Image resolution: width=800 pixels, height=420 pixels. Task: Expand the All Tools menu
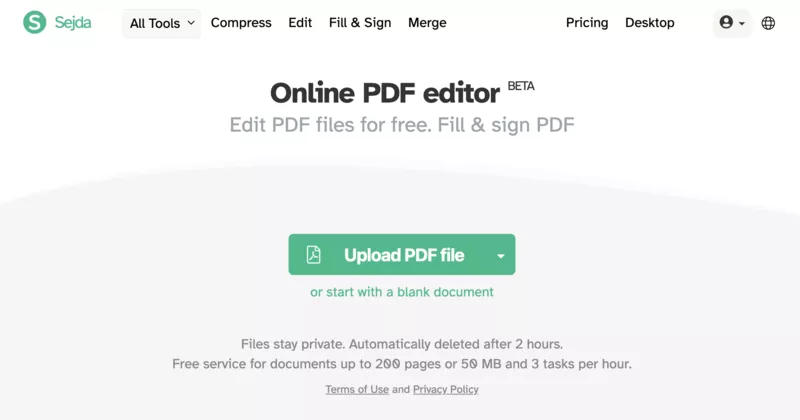(161, 23)
